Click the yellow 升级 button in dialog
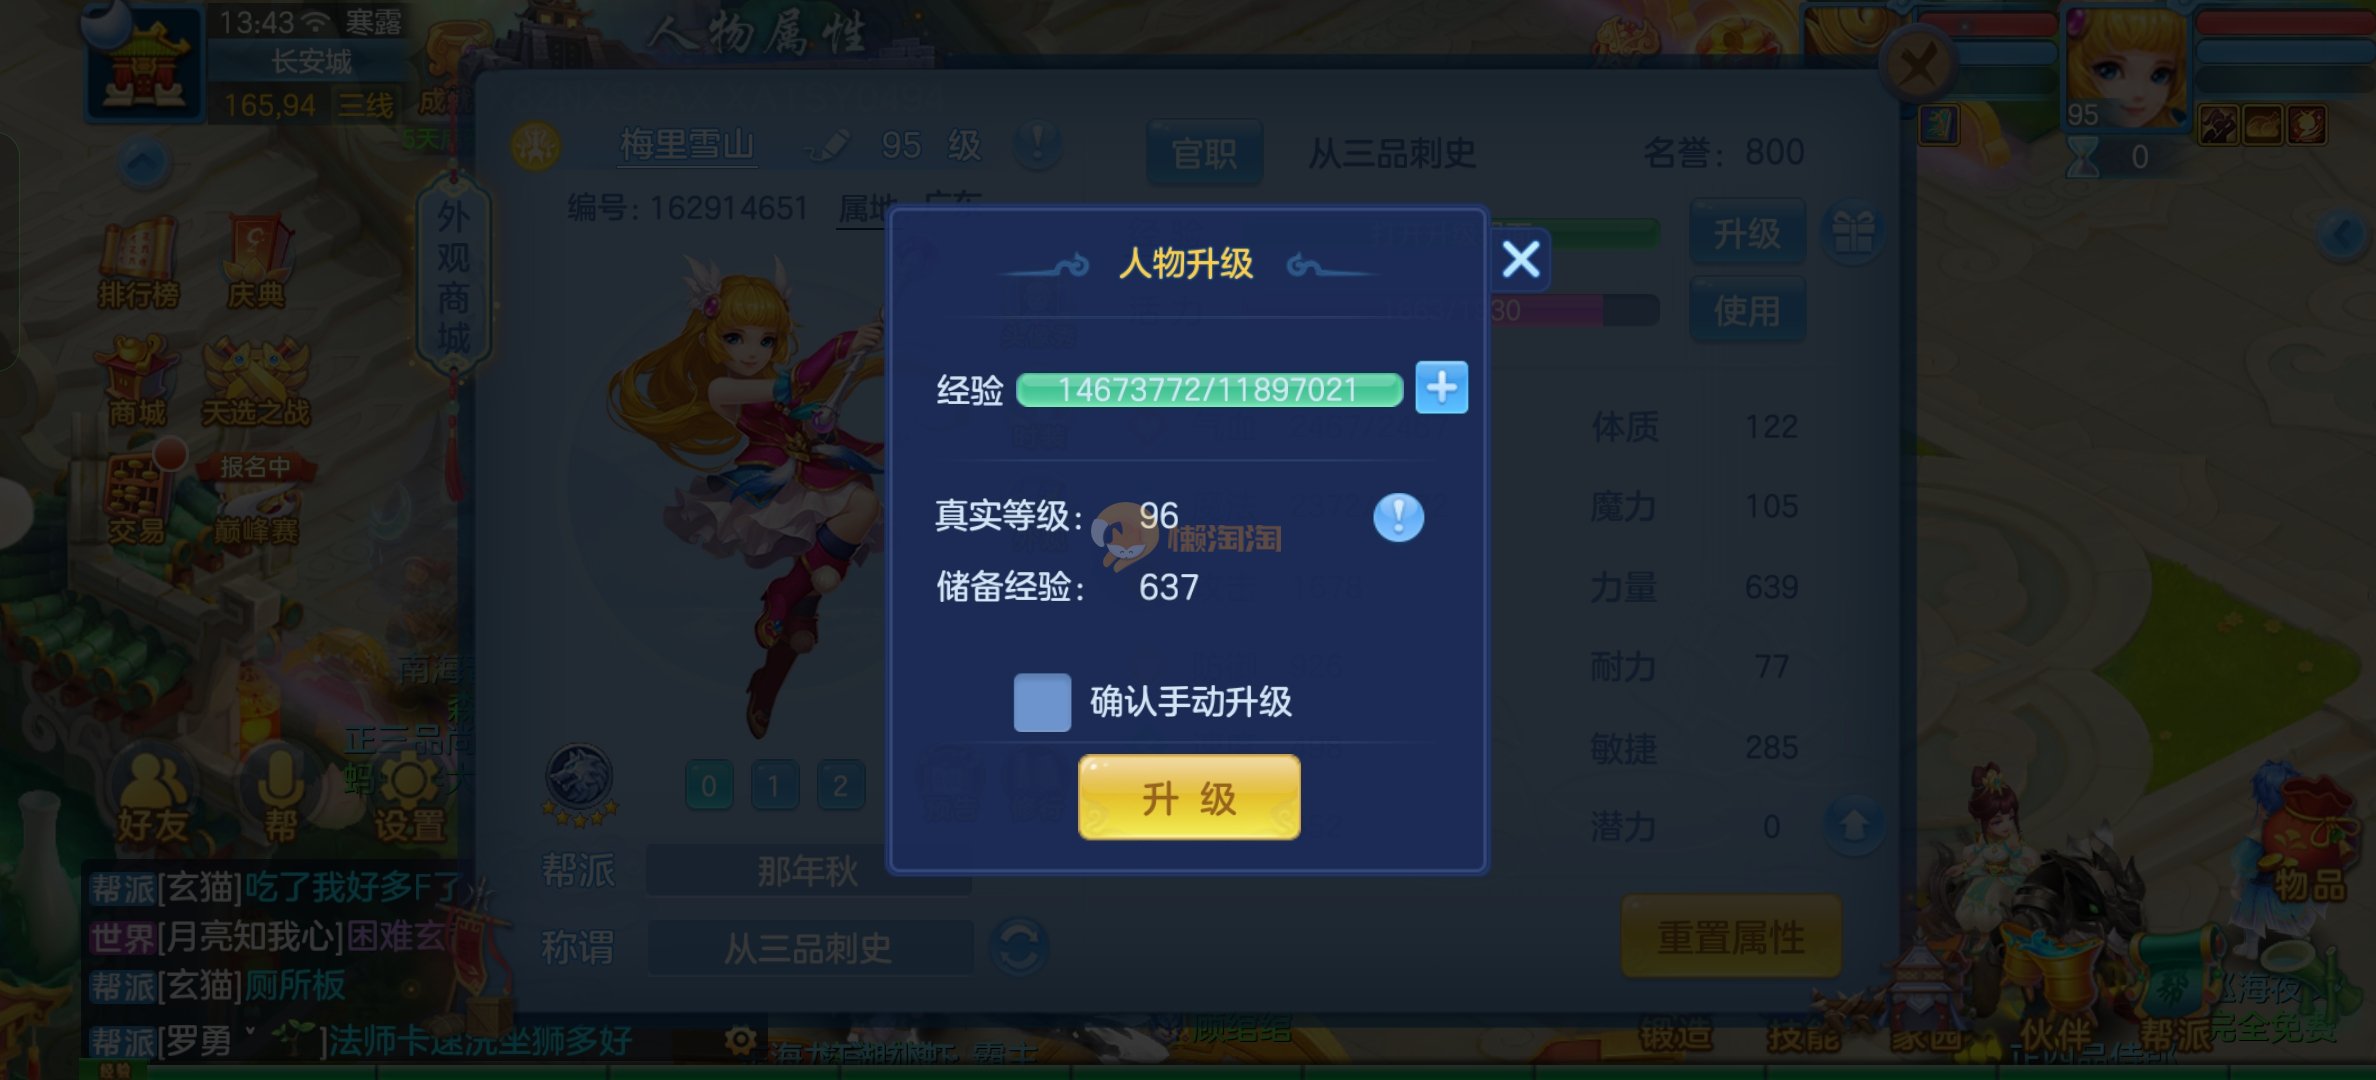 (x=1189, y=798)
